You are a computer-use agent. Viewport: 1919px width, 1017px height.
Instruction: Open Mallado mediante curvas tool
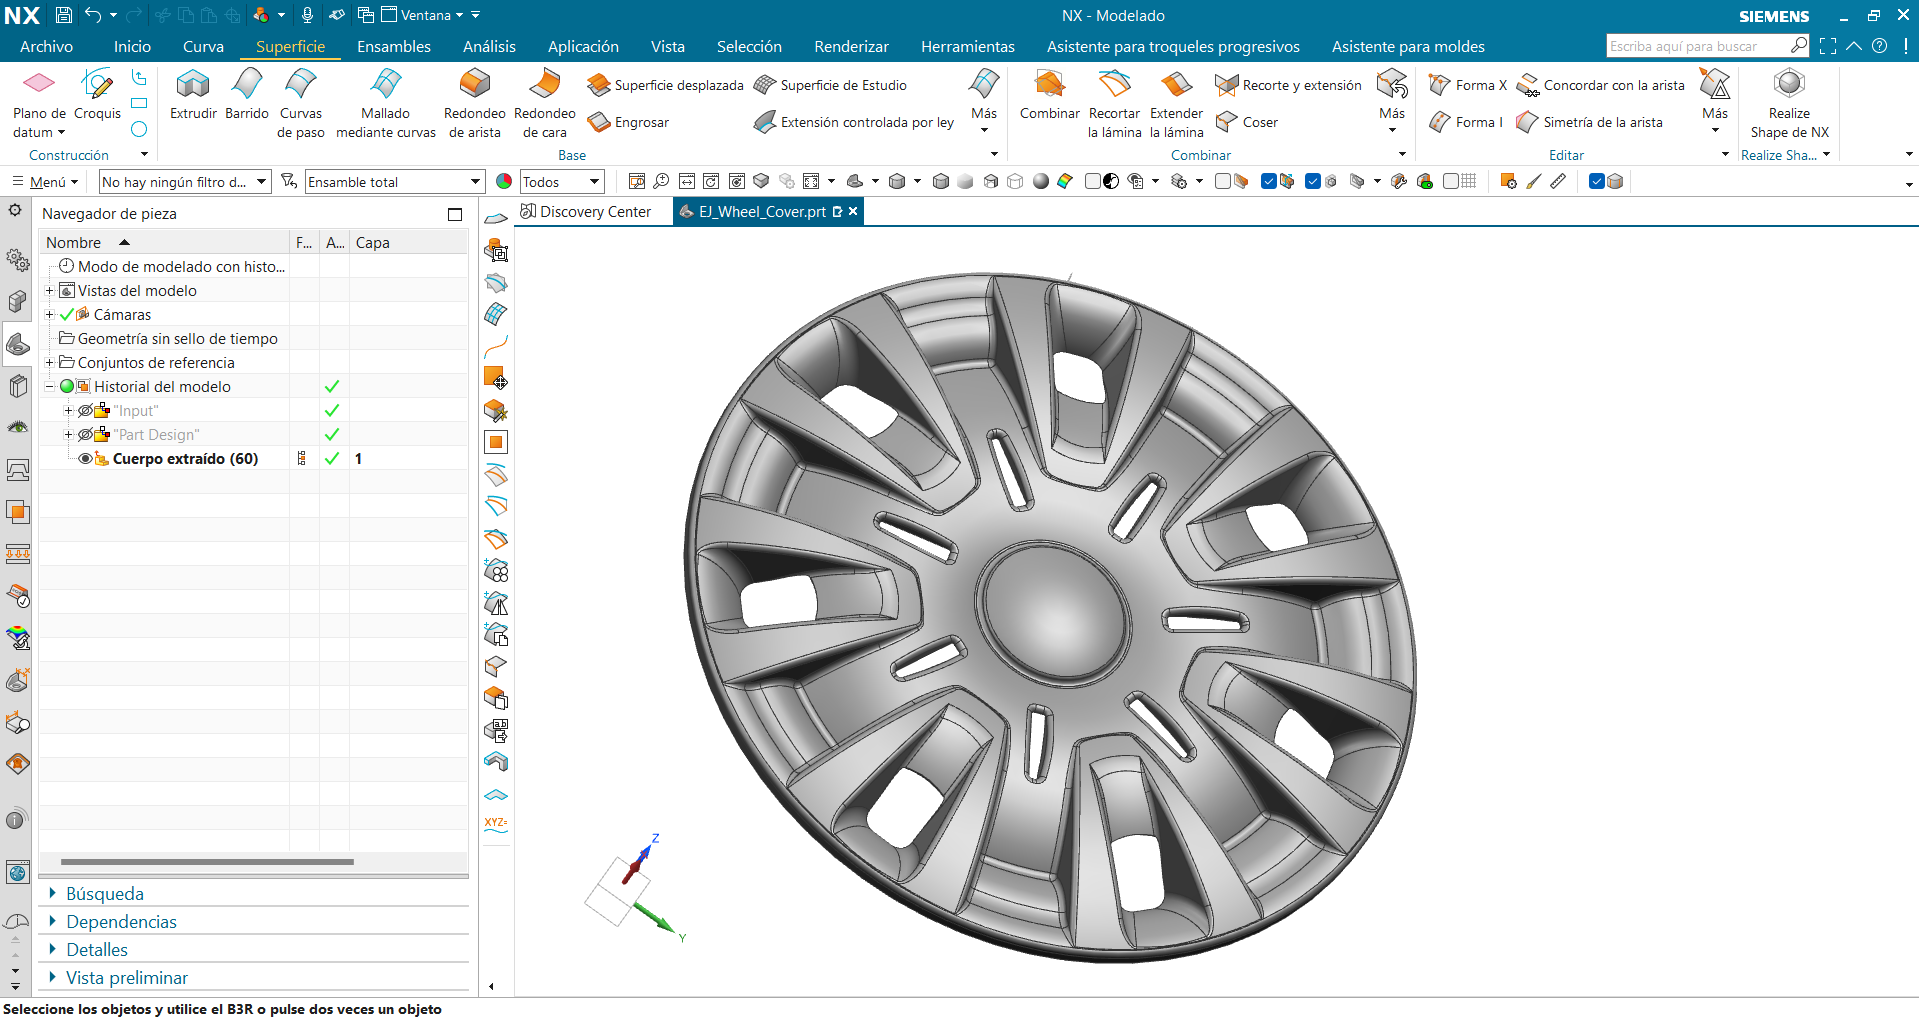pyautogui.click(x=386, y=104)
